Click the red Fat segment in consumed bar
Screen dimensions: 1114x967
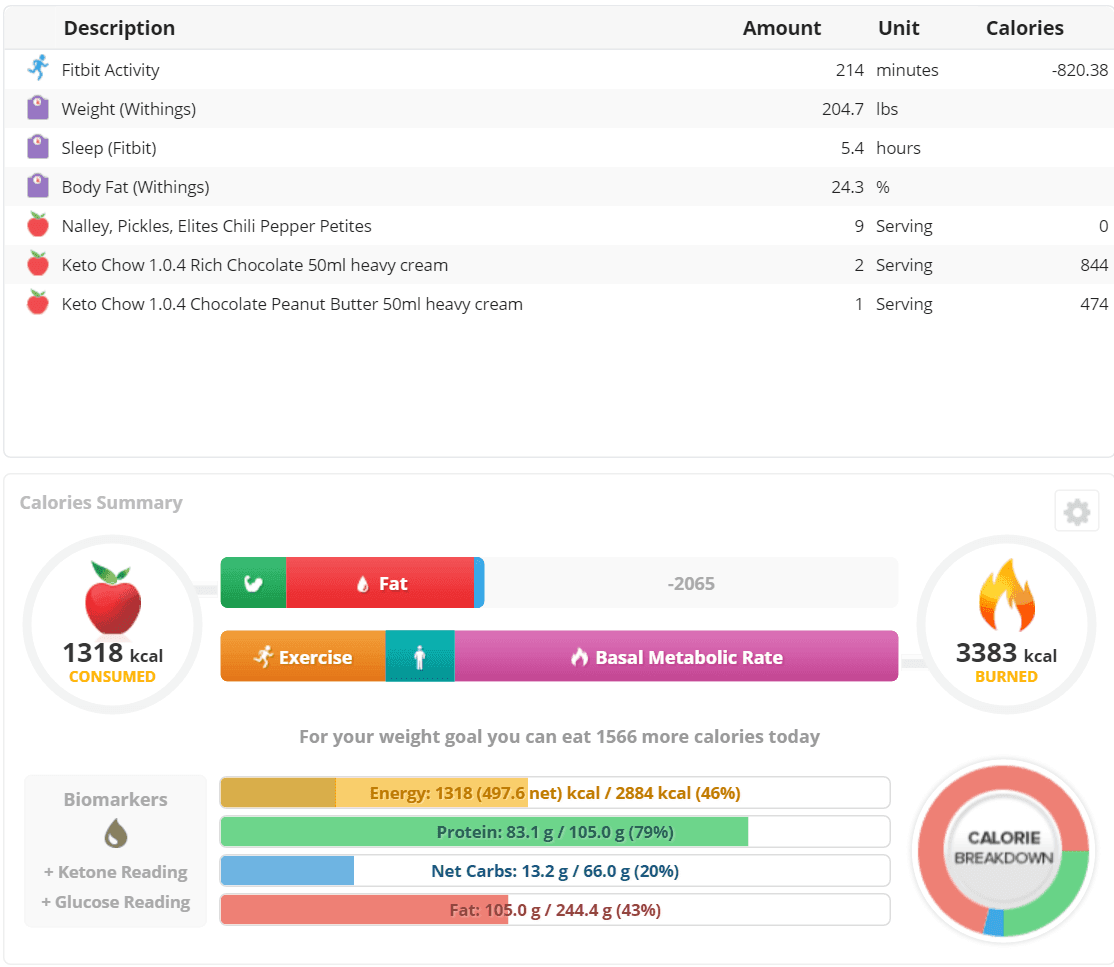point(380,584)
